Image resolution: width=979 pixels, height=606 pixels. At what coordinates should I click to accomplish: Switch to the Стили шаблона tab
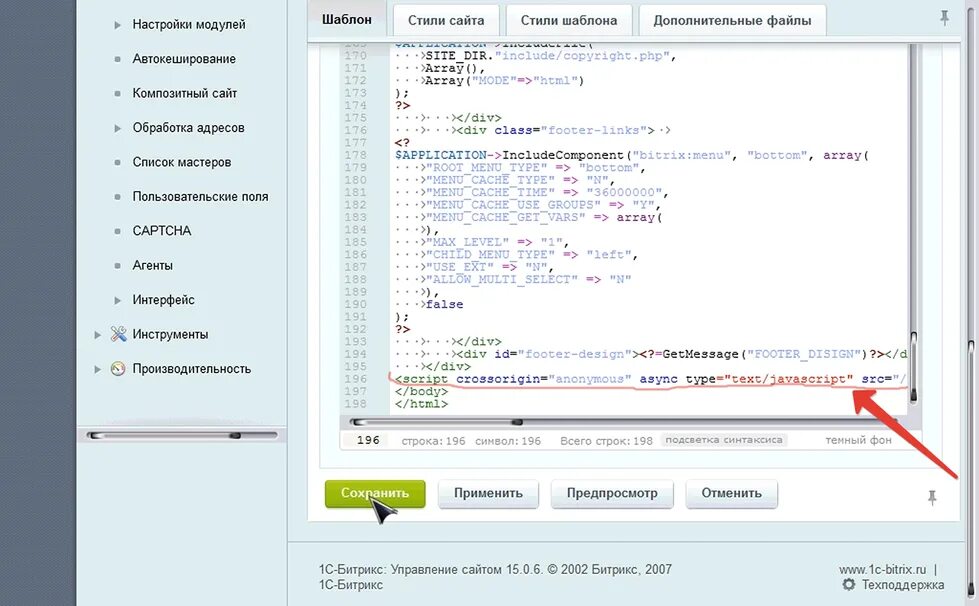[x=569, y=21]
